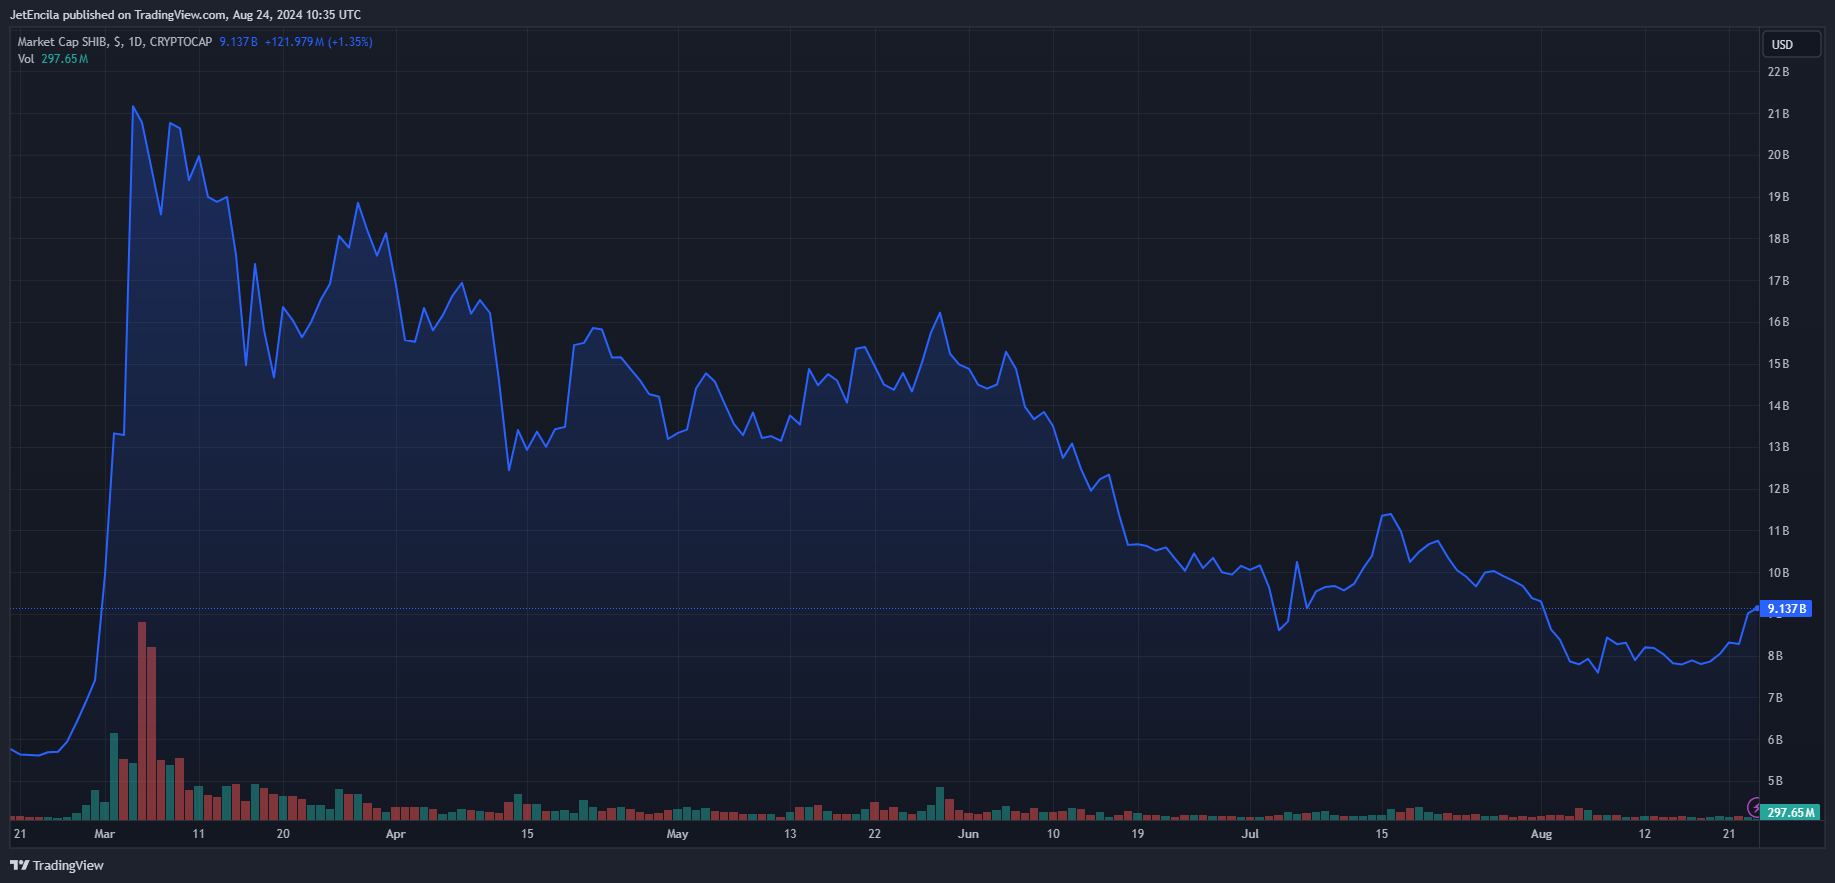Image resolution: width=1835 pixels, height=883 pixels.
Task: Click the 15 date label between Apr and May
Action: coord(527,834)
